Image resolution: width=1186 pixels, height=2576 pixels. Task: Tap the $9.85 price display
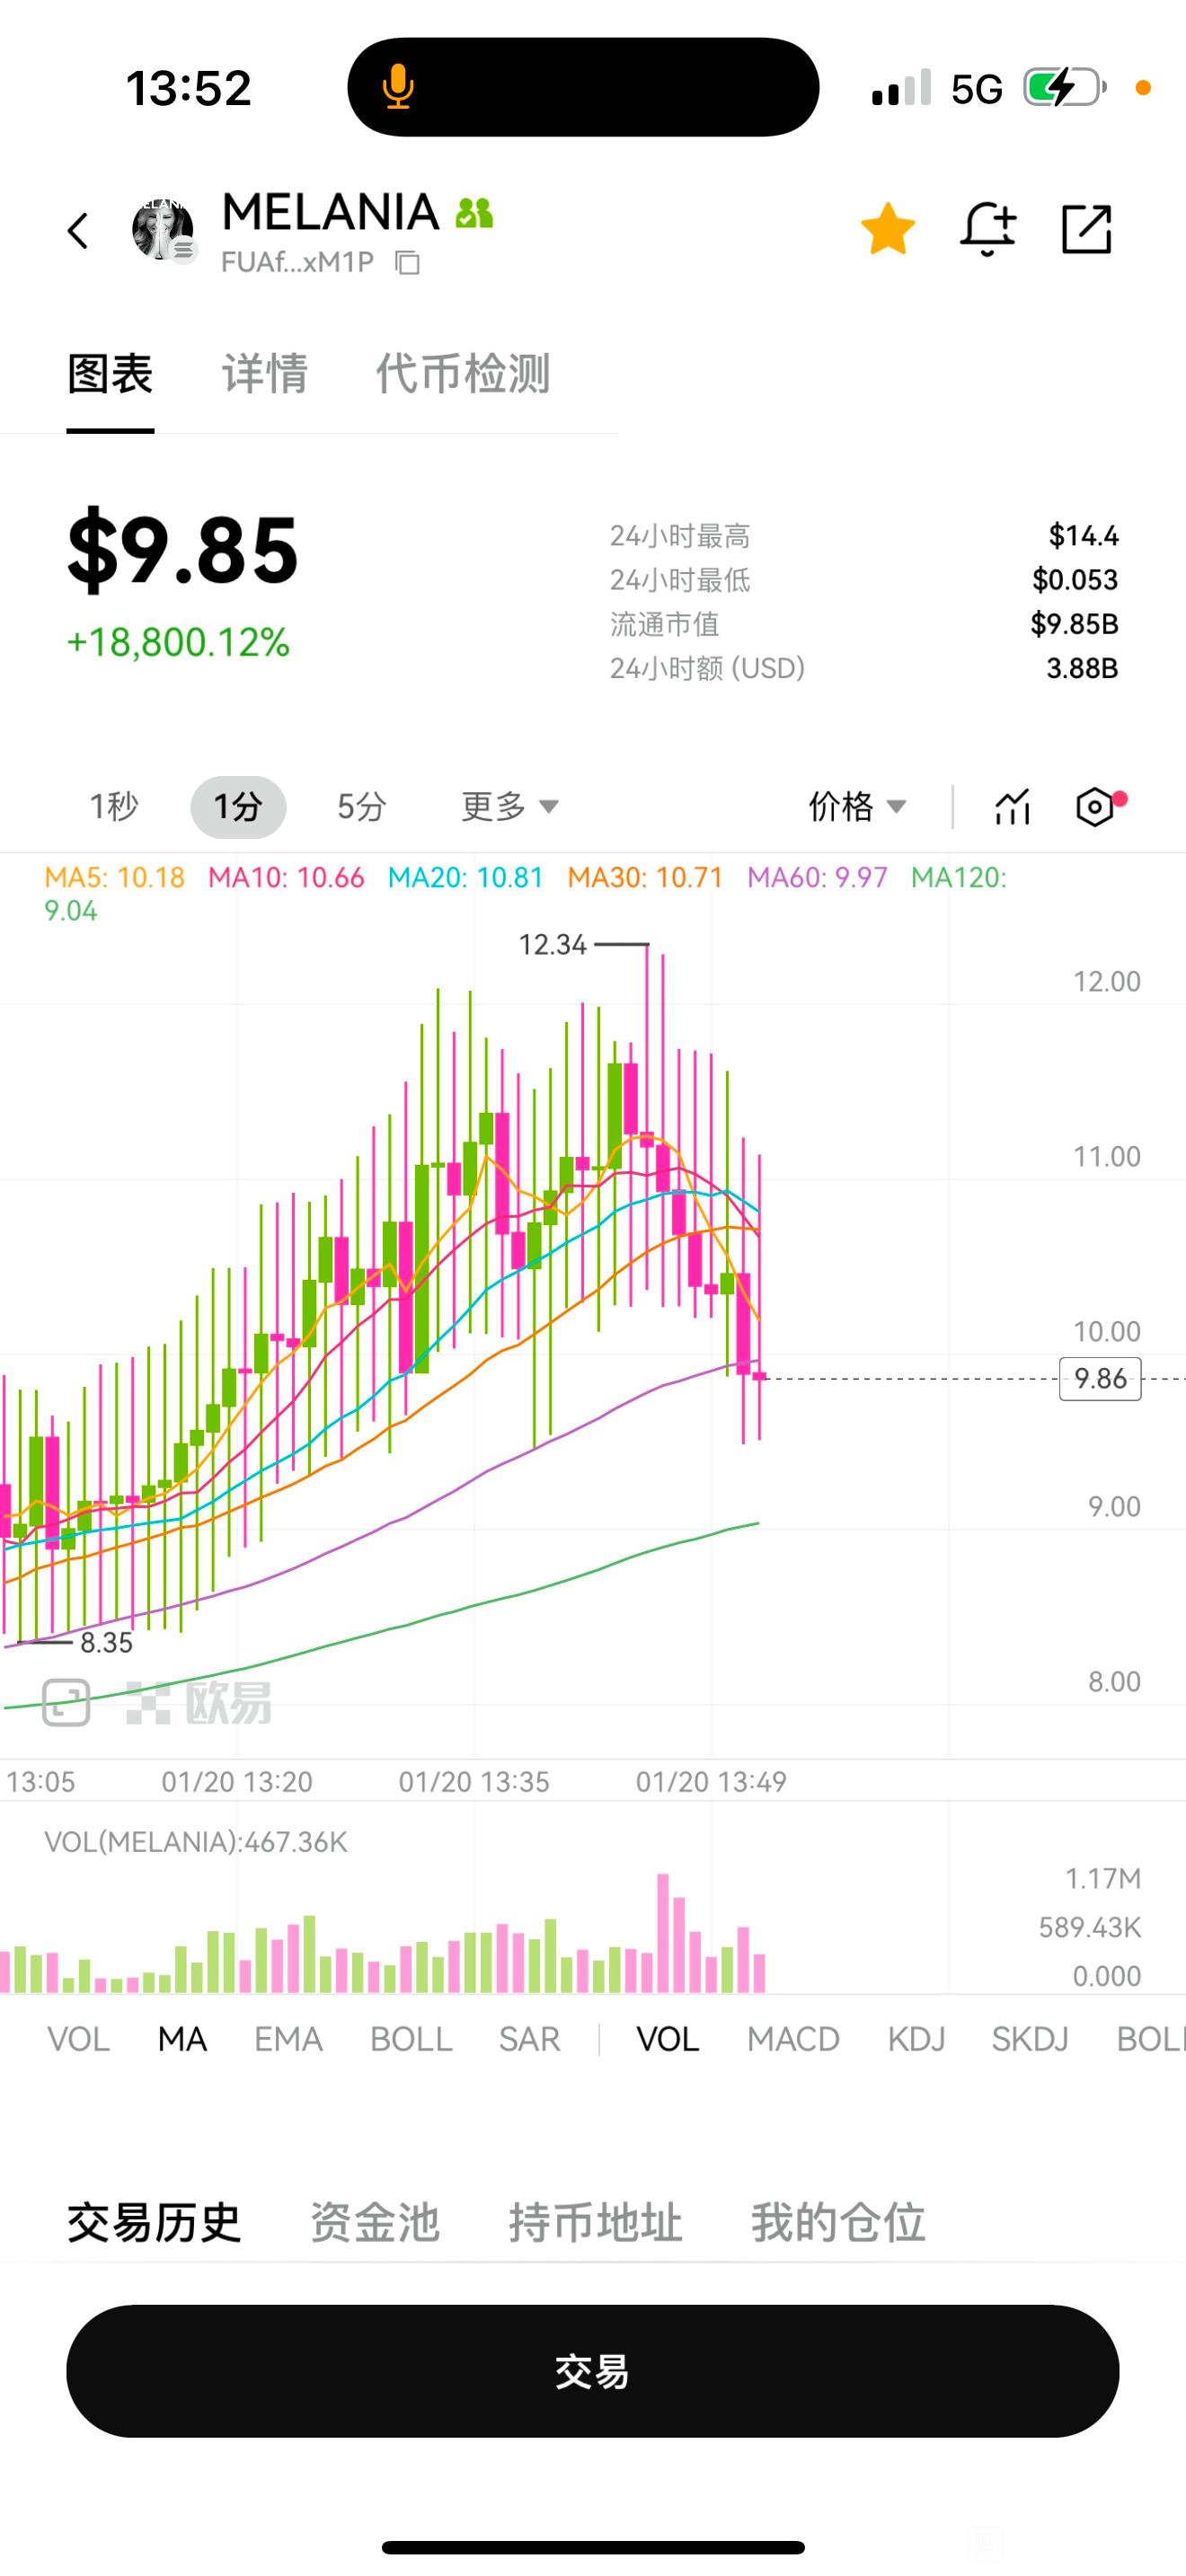182,550
